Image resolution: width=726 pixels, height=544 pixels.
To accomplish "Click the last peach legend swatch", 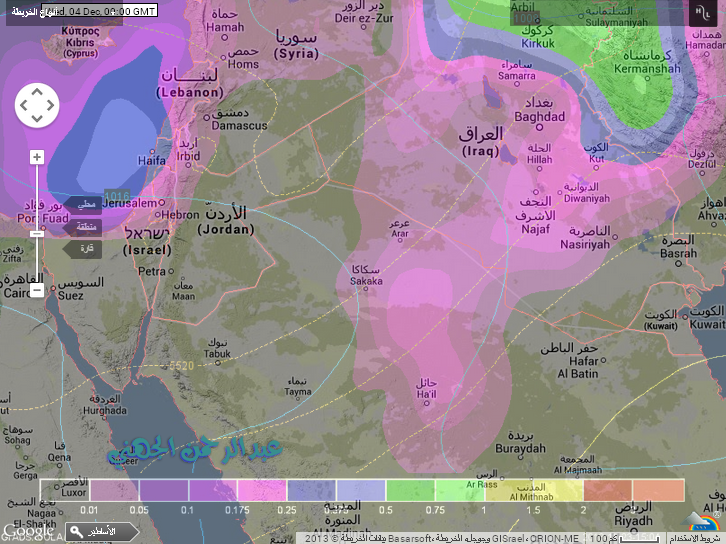I will (658, 490).
